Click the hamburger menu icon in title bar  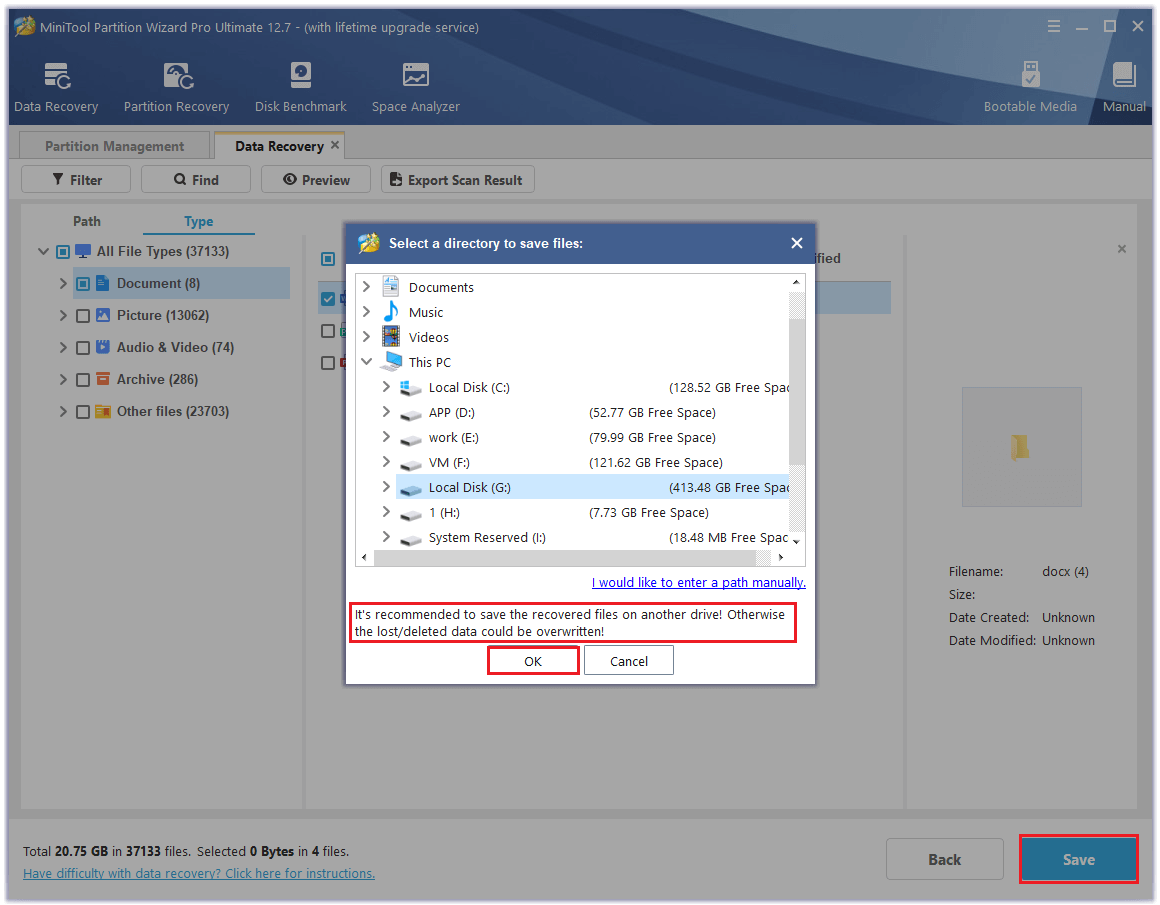click(x=1053, y=27)
